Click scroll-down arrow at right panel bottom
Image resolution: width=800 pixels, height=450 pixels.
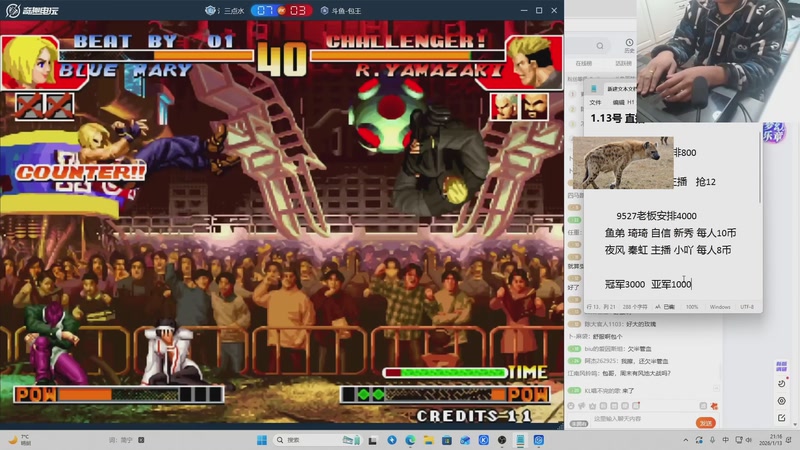tap(796, 424)
